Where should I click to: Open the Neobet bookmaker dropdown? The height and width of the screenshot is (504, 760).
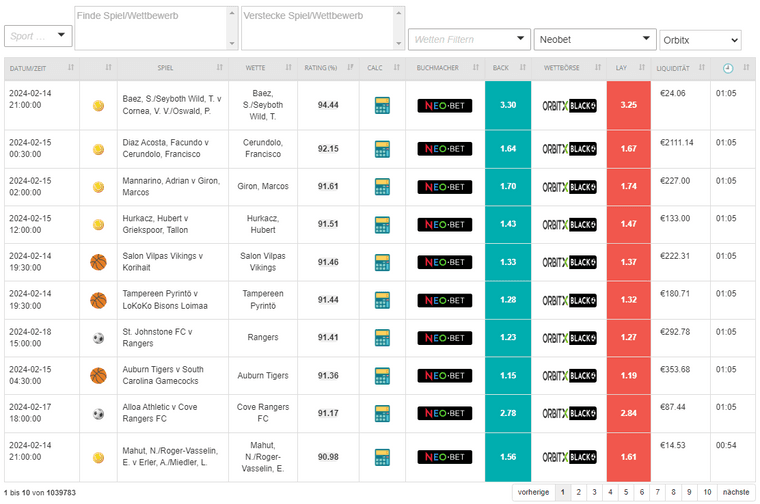[x=594, y=39]
